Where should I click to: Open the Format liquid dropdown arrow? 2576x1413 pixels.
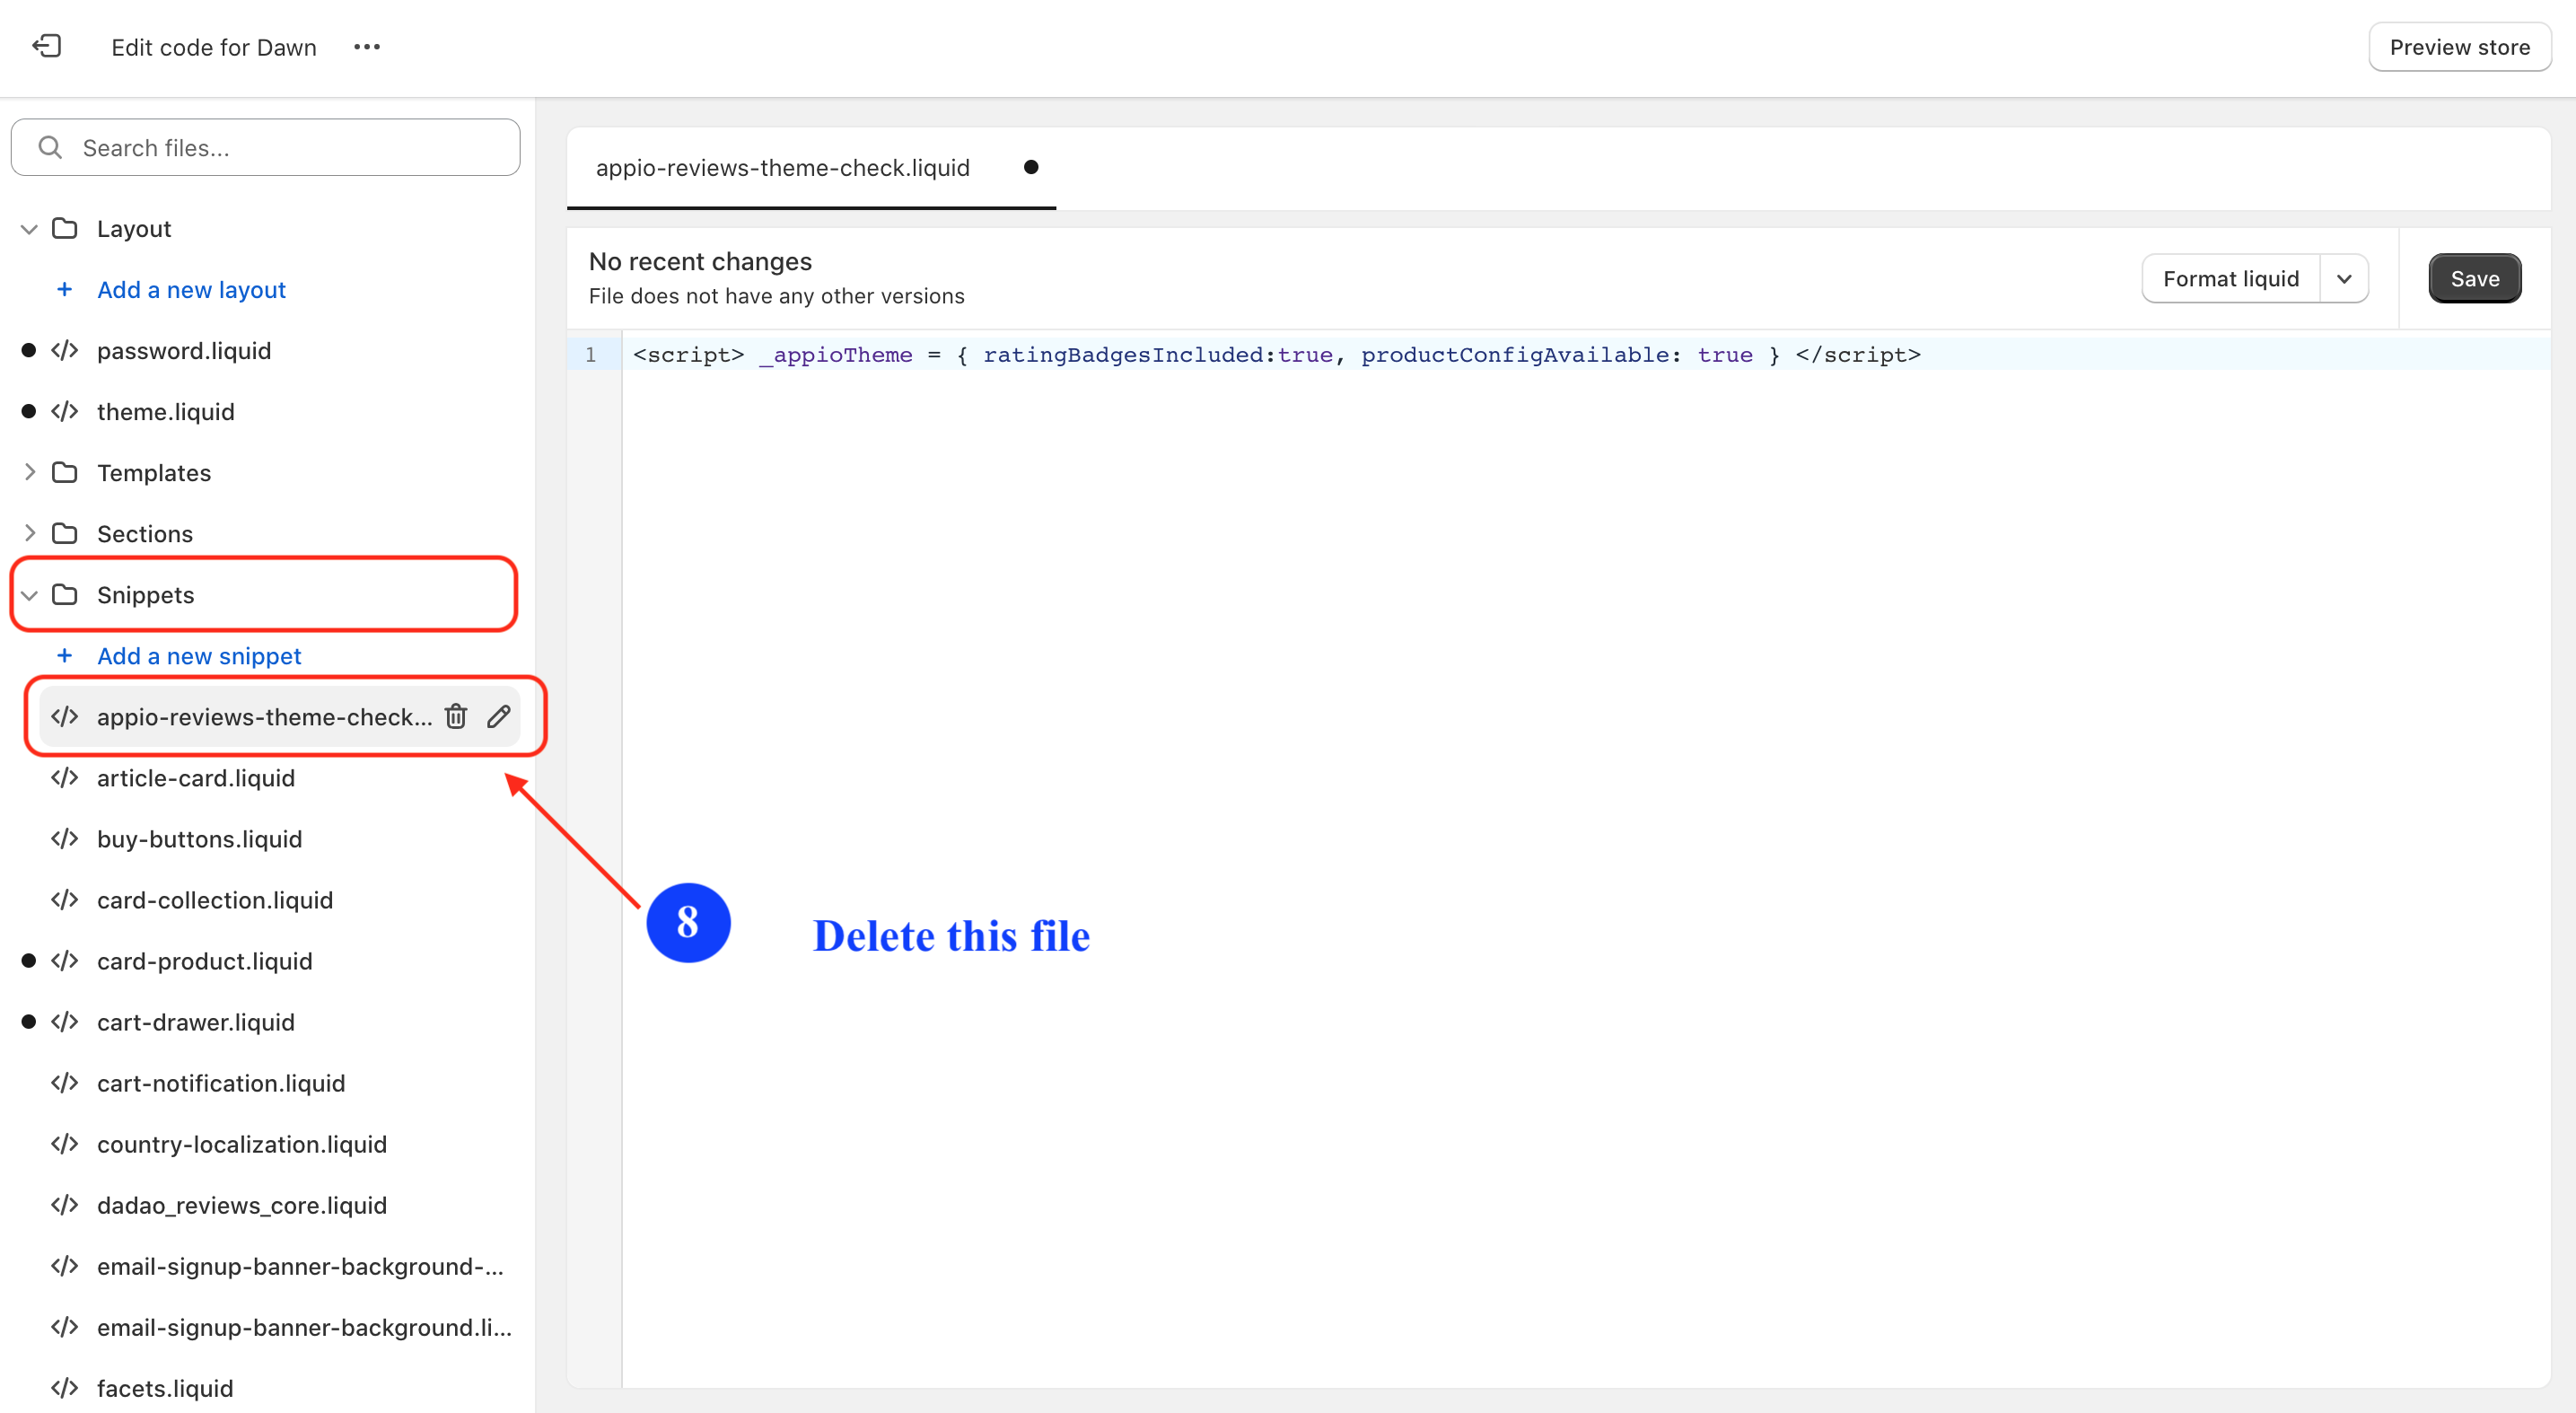tap(2343, 279)
